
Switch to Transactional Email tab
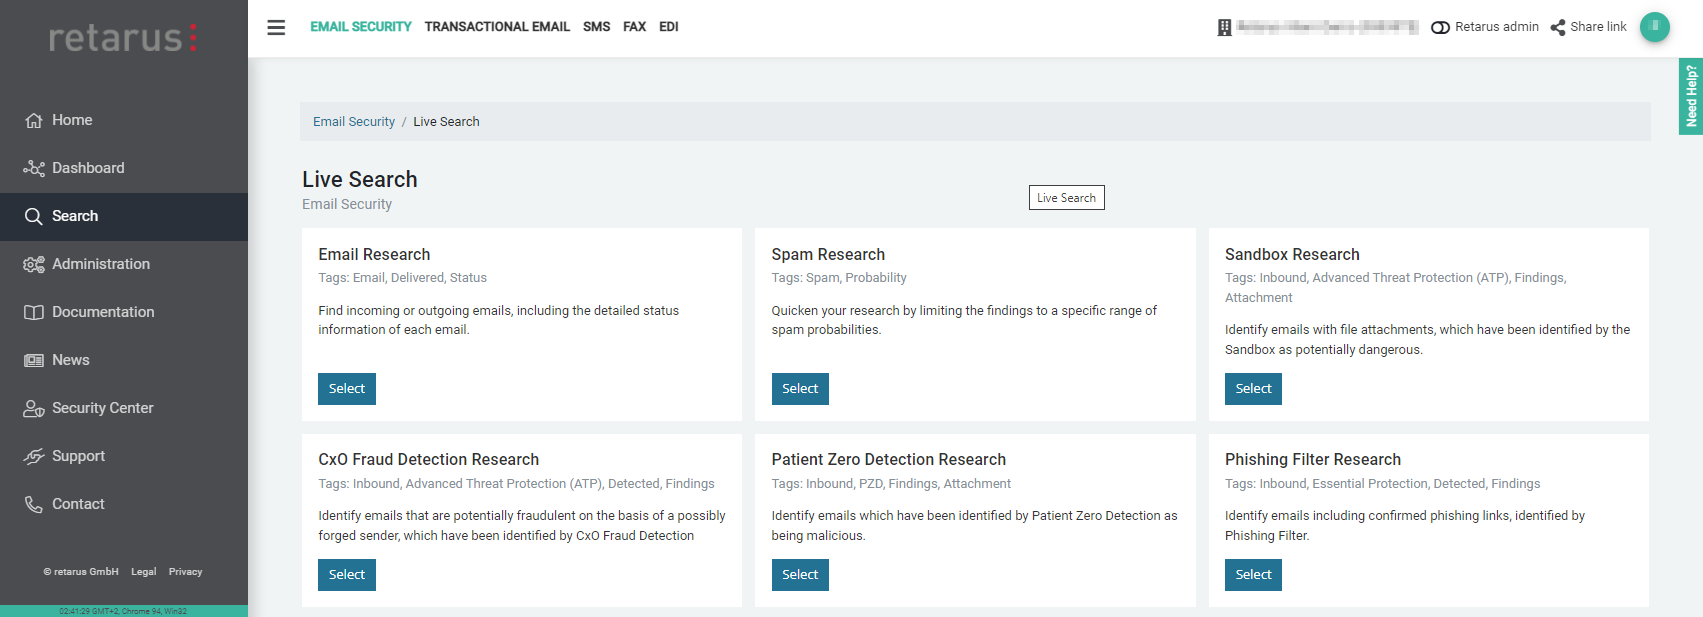(x=497, y=27)
